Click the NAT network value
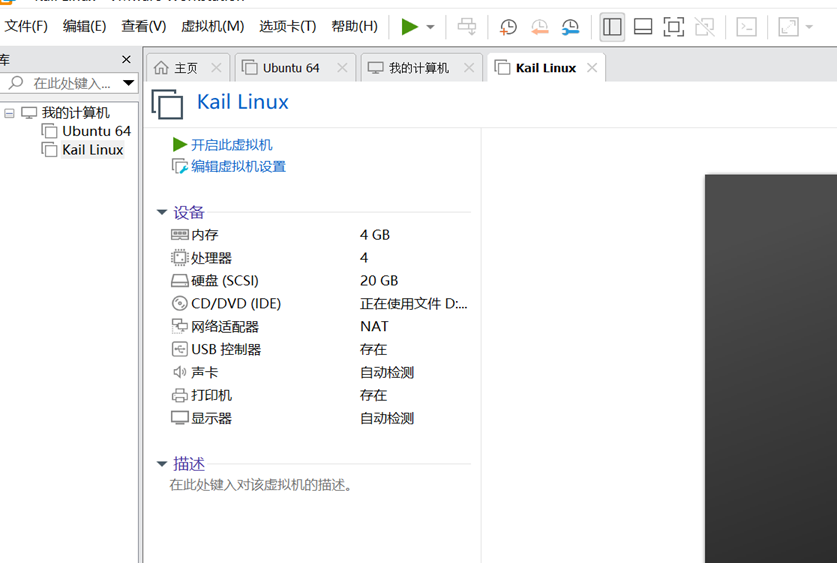The image size is (837, 563). pyautogui.click(x=374, y=326)
